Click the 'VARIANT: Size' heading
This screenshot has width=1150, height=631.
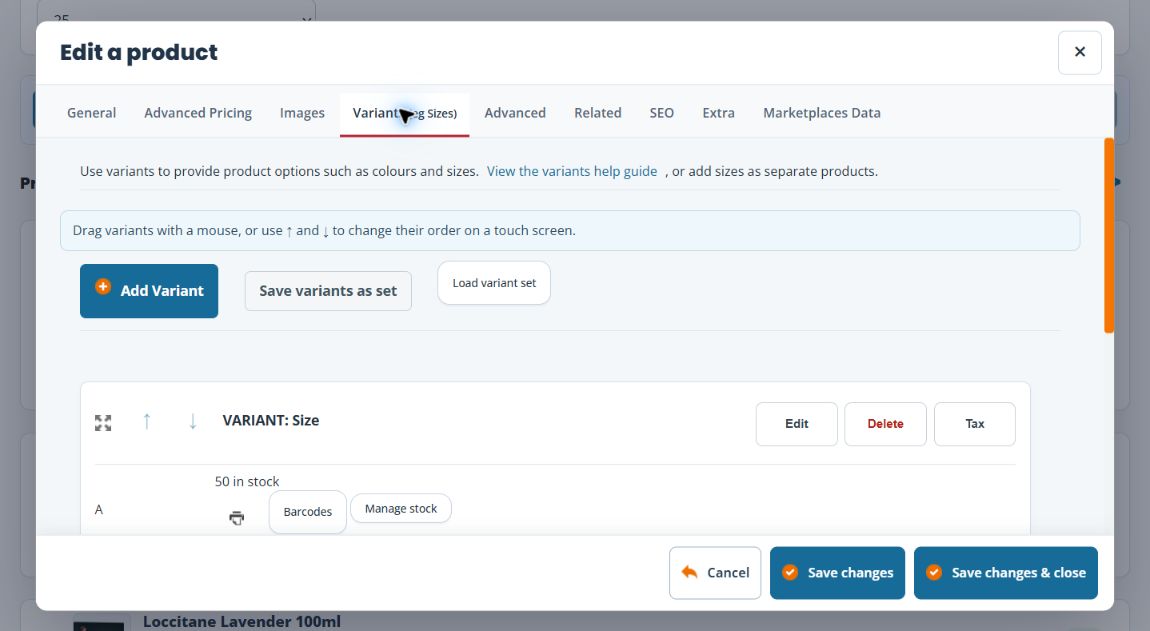point(271,420)
